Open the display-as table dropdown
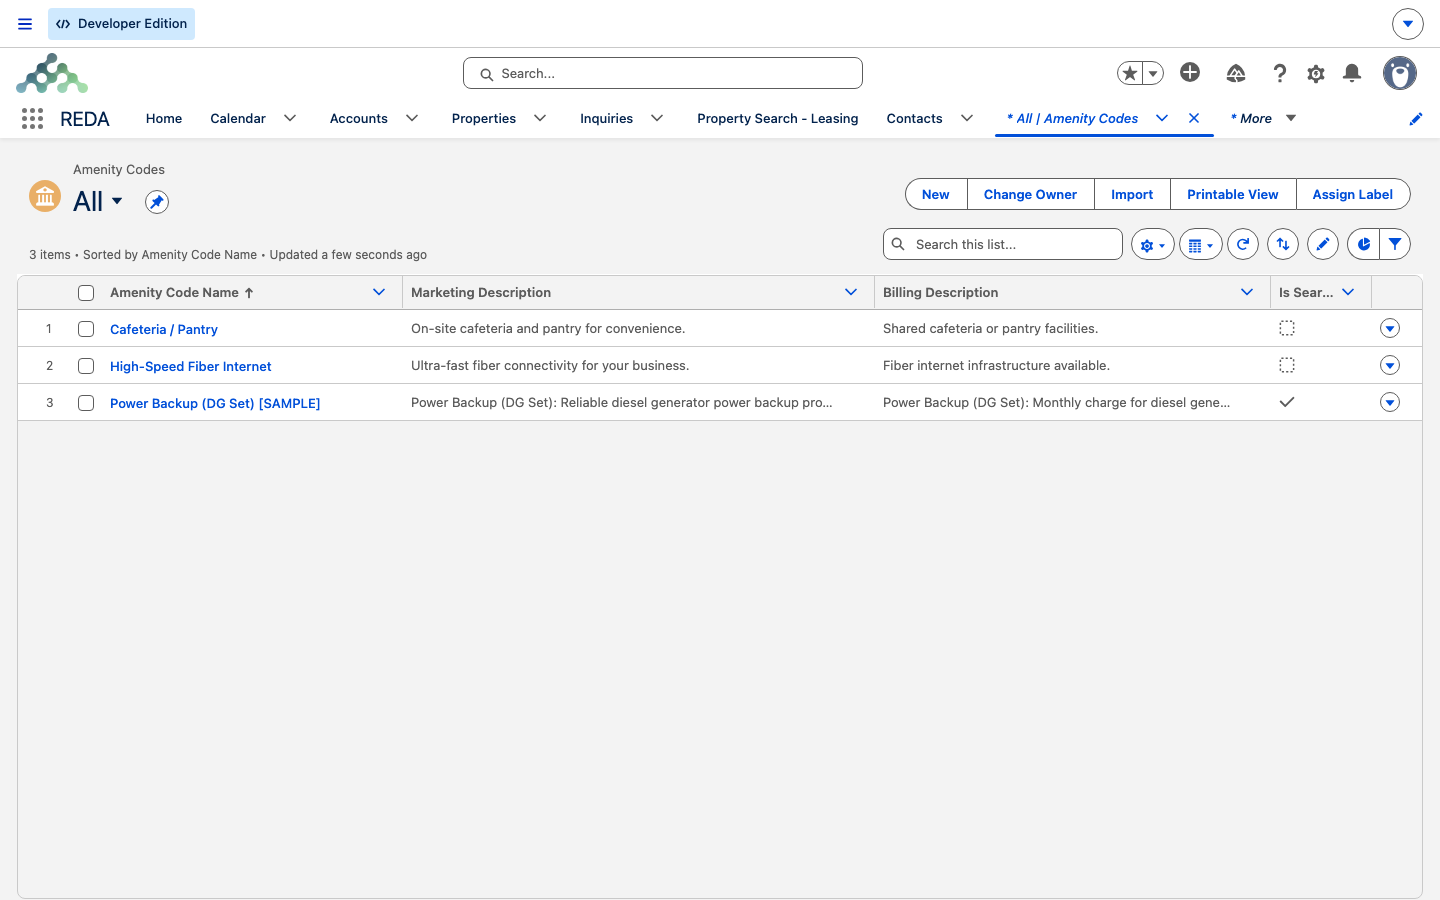This screenshot has height=900, width=1440. (x=1200, y=244)
